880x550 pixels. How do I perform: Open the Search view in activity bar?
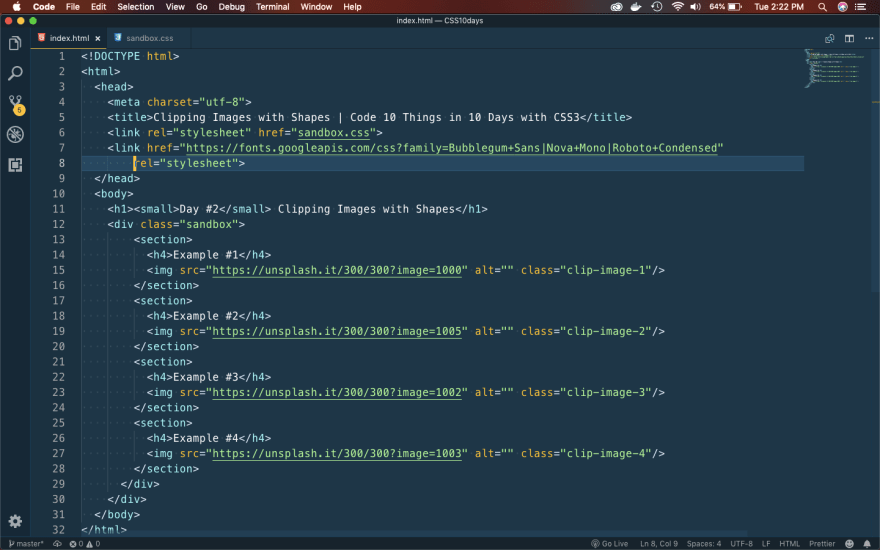click(15, 73)
